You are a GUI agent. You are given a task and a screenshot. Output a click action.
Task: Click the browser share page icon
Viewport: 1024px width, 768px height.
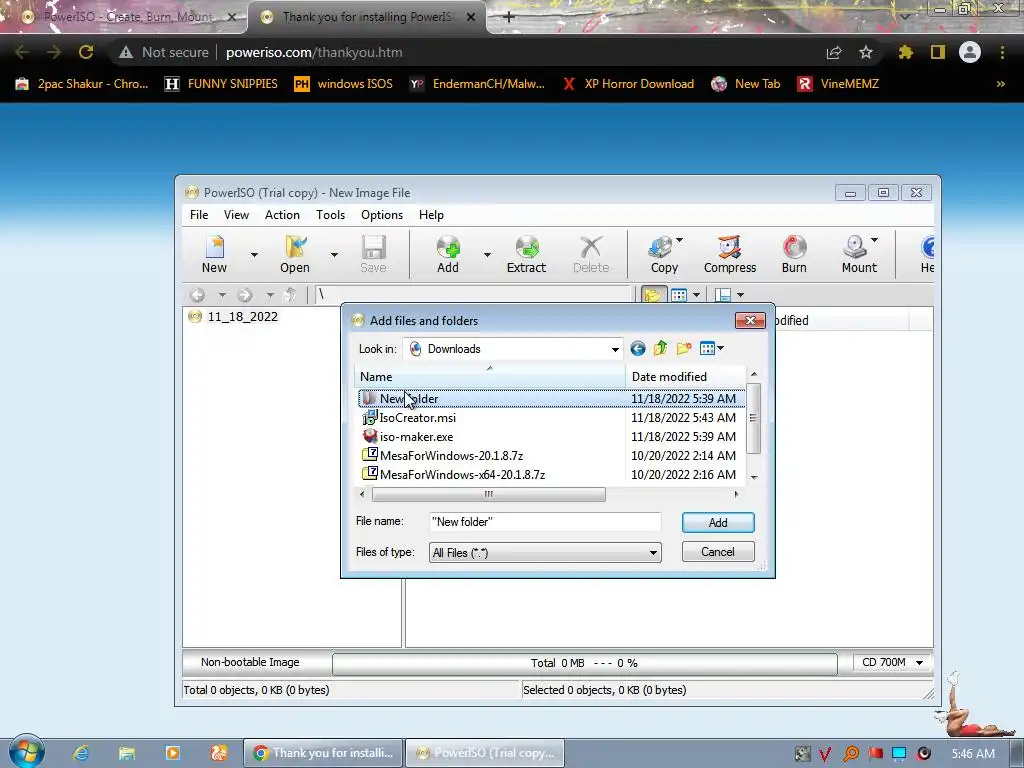834,52
